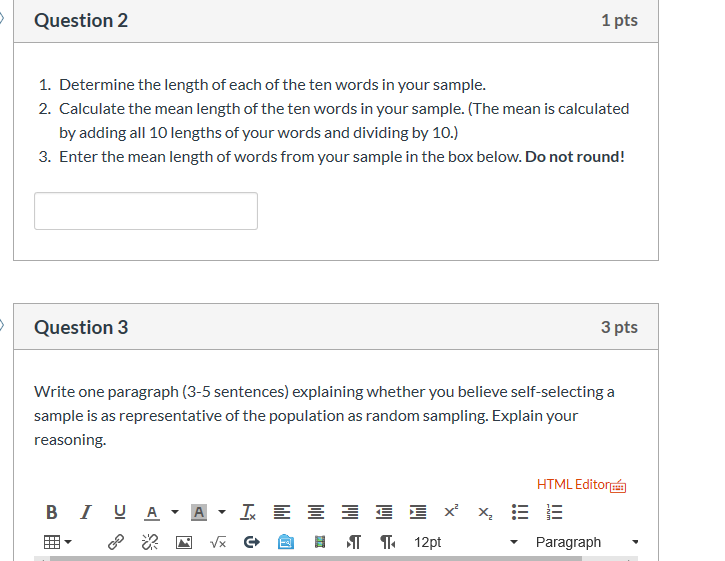Align text right
The image size is (725, 561).
350,512
